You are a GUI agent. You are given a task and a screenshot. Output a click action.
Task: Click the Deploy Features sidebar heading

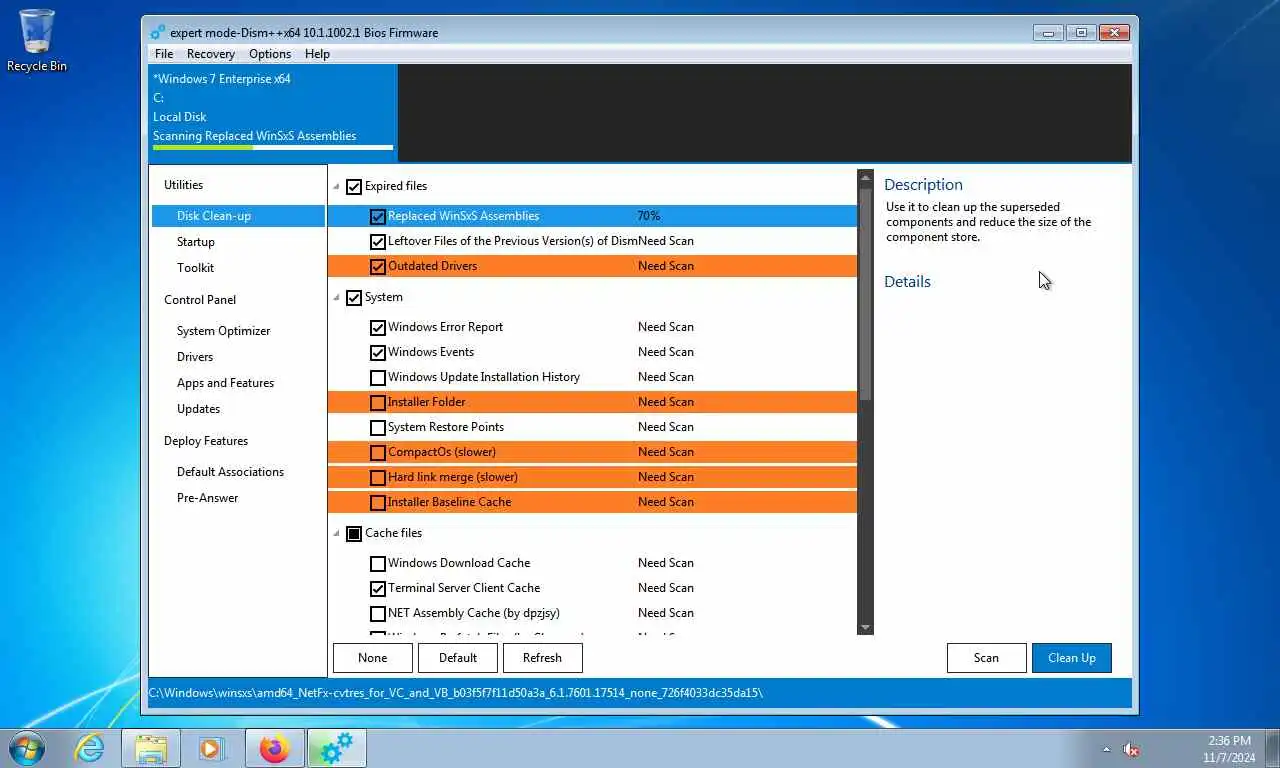pos(206,441)
